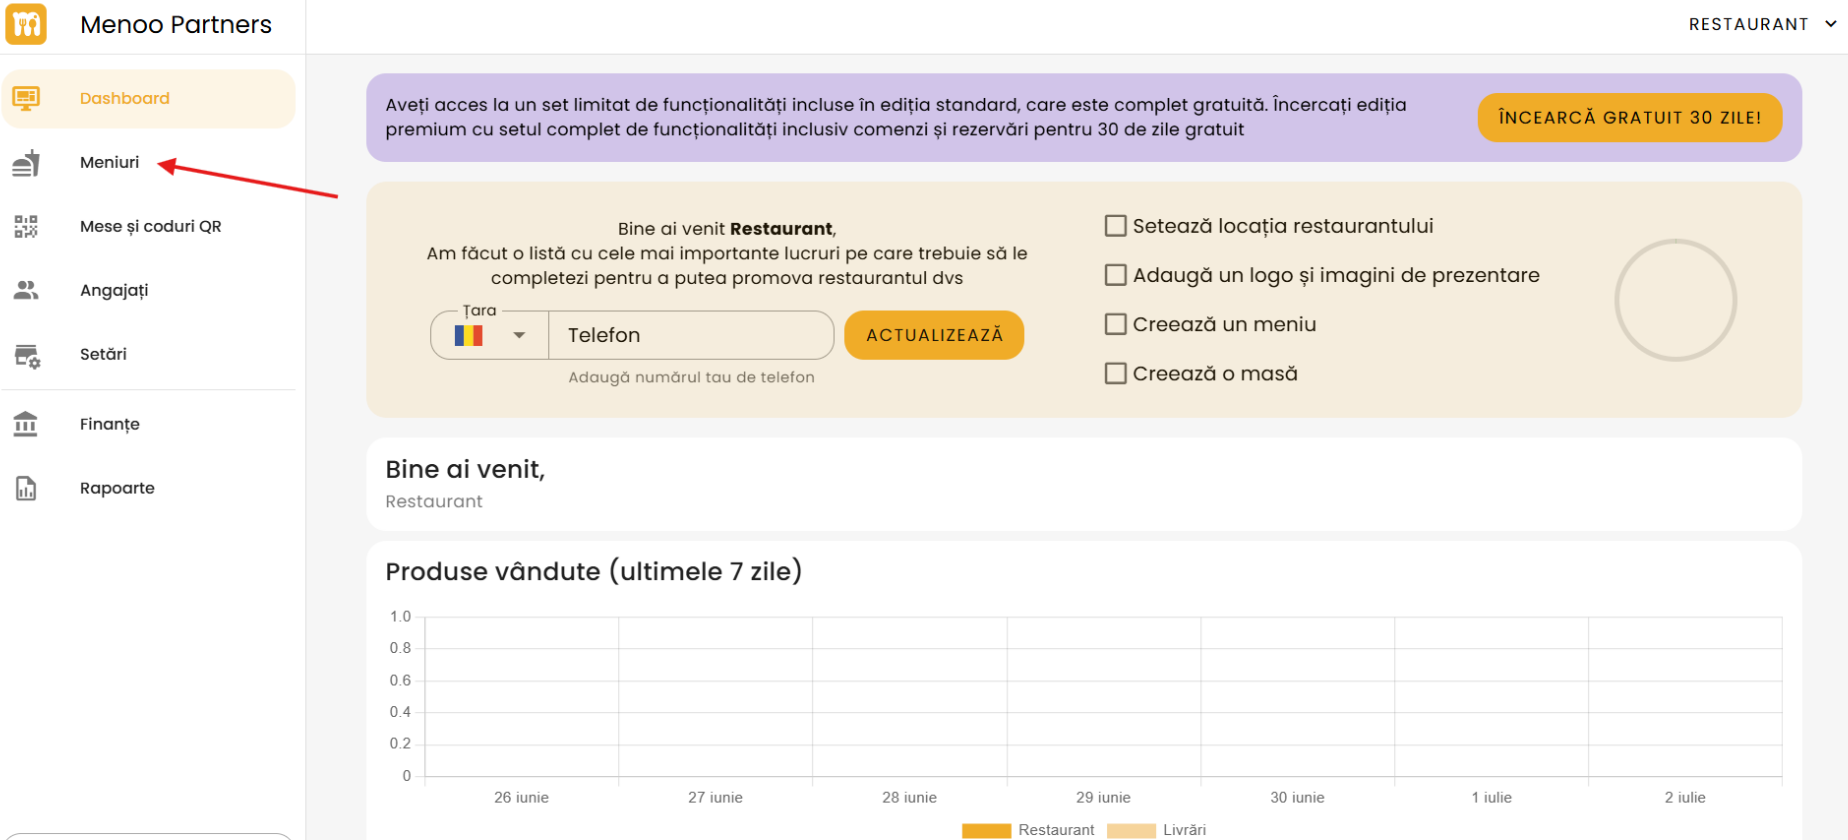Screen dimensions: 1848x840
Task: Click the Dashboard monitor icon
Action: 26,98
